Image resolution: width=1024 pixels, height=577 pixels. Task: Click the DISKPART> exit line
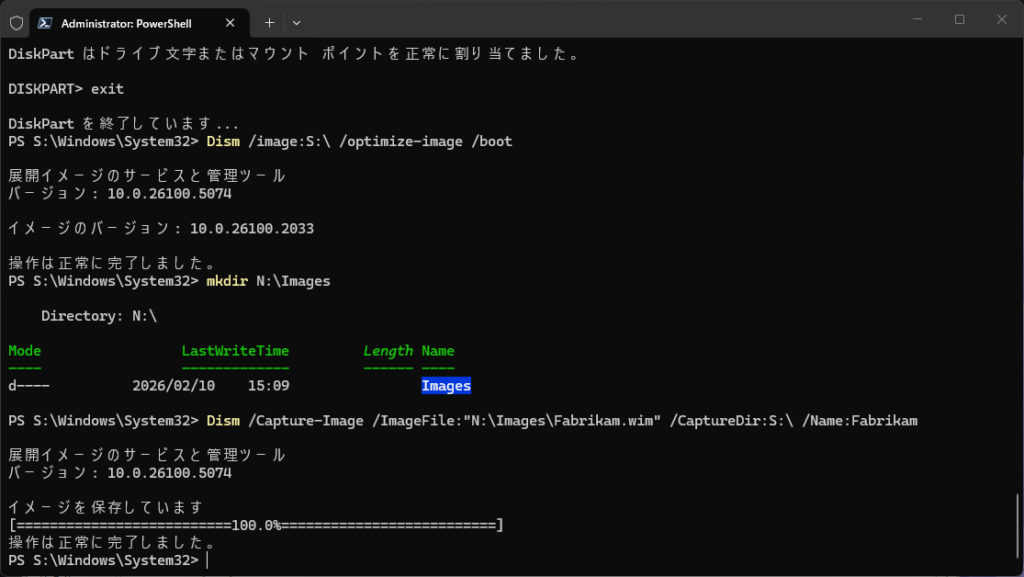[x=66, y=89]
